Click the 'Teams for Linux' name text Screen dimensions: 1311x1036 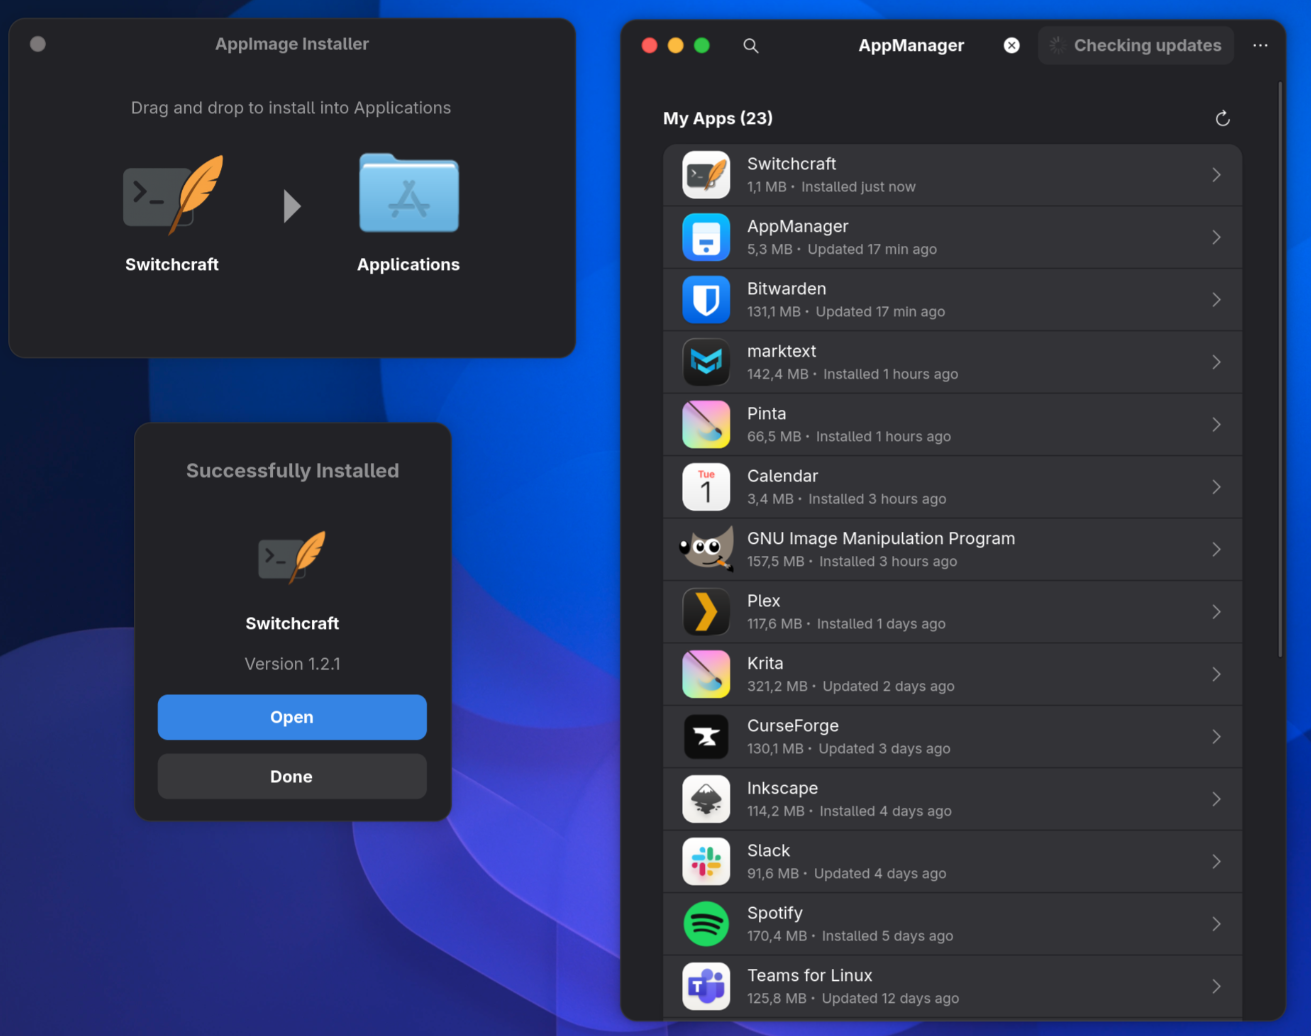(809, 976)
